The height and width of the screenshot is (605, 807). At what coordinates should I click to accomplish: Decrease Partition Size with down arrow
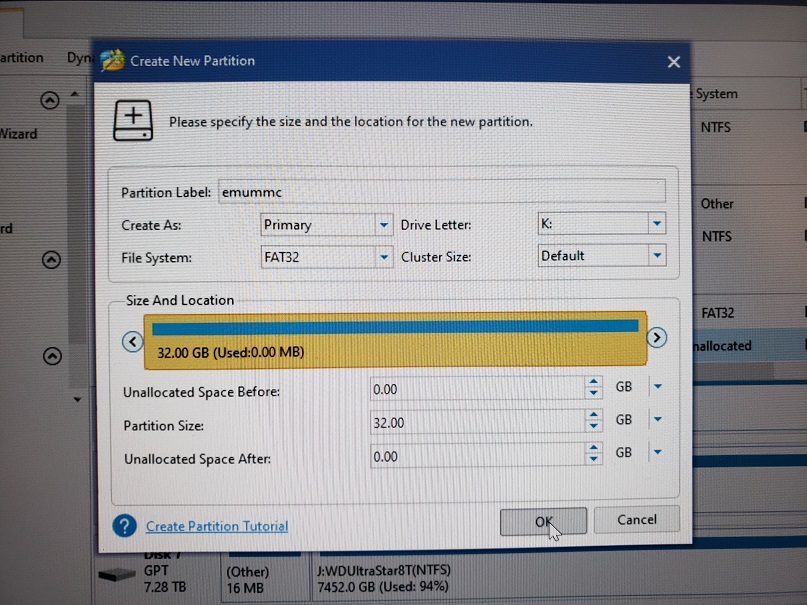pos(593,426)
